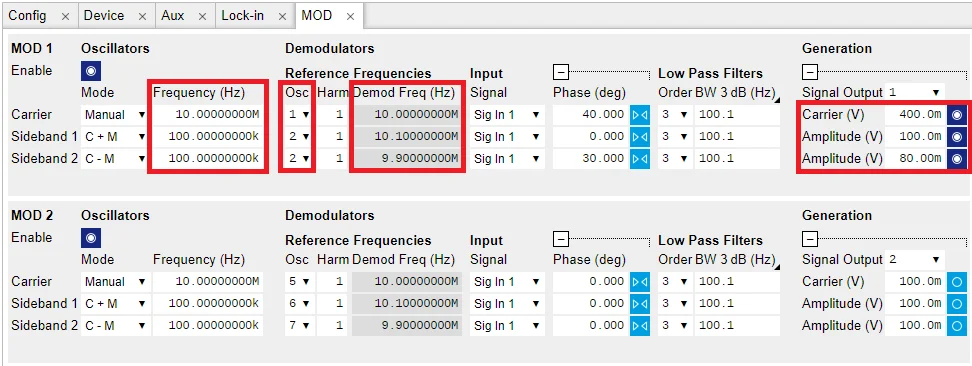972x366 pixels.
Task: Edit MOD 1 Carrier Phase 40.000 field
Action: point(590,115)
